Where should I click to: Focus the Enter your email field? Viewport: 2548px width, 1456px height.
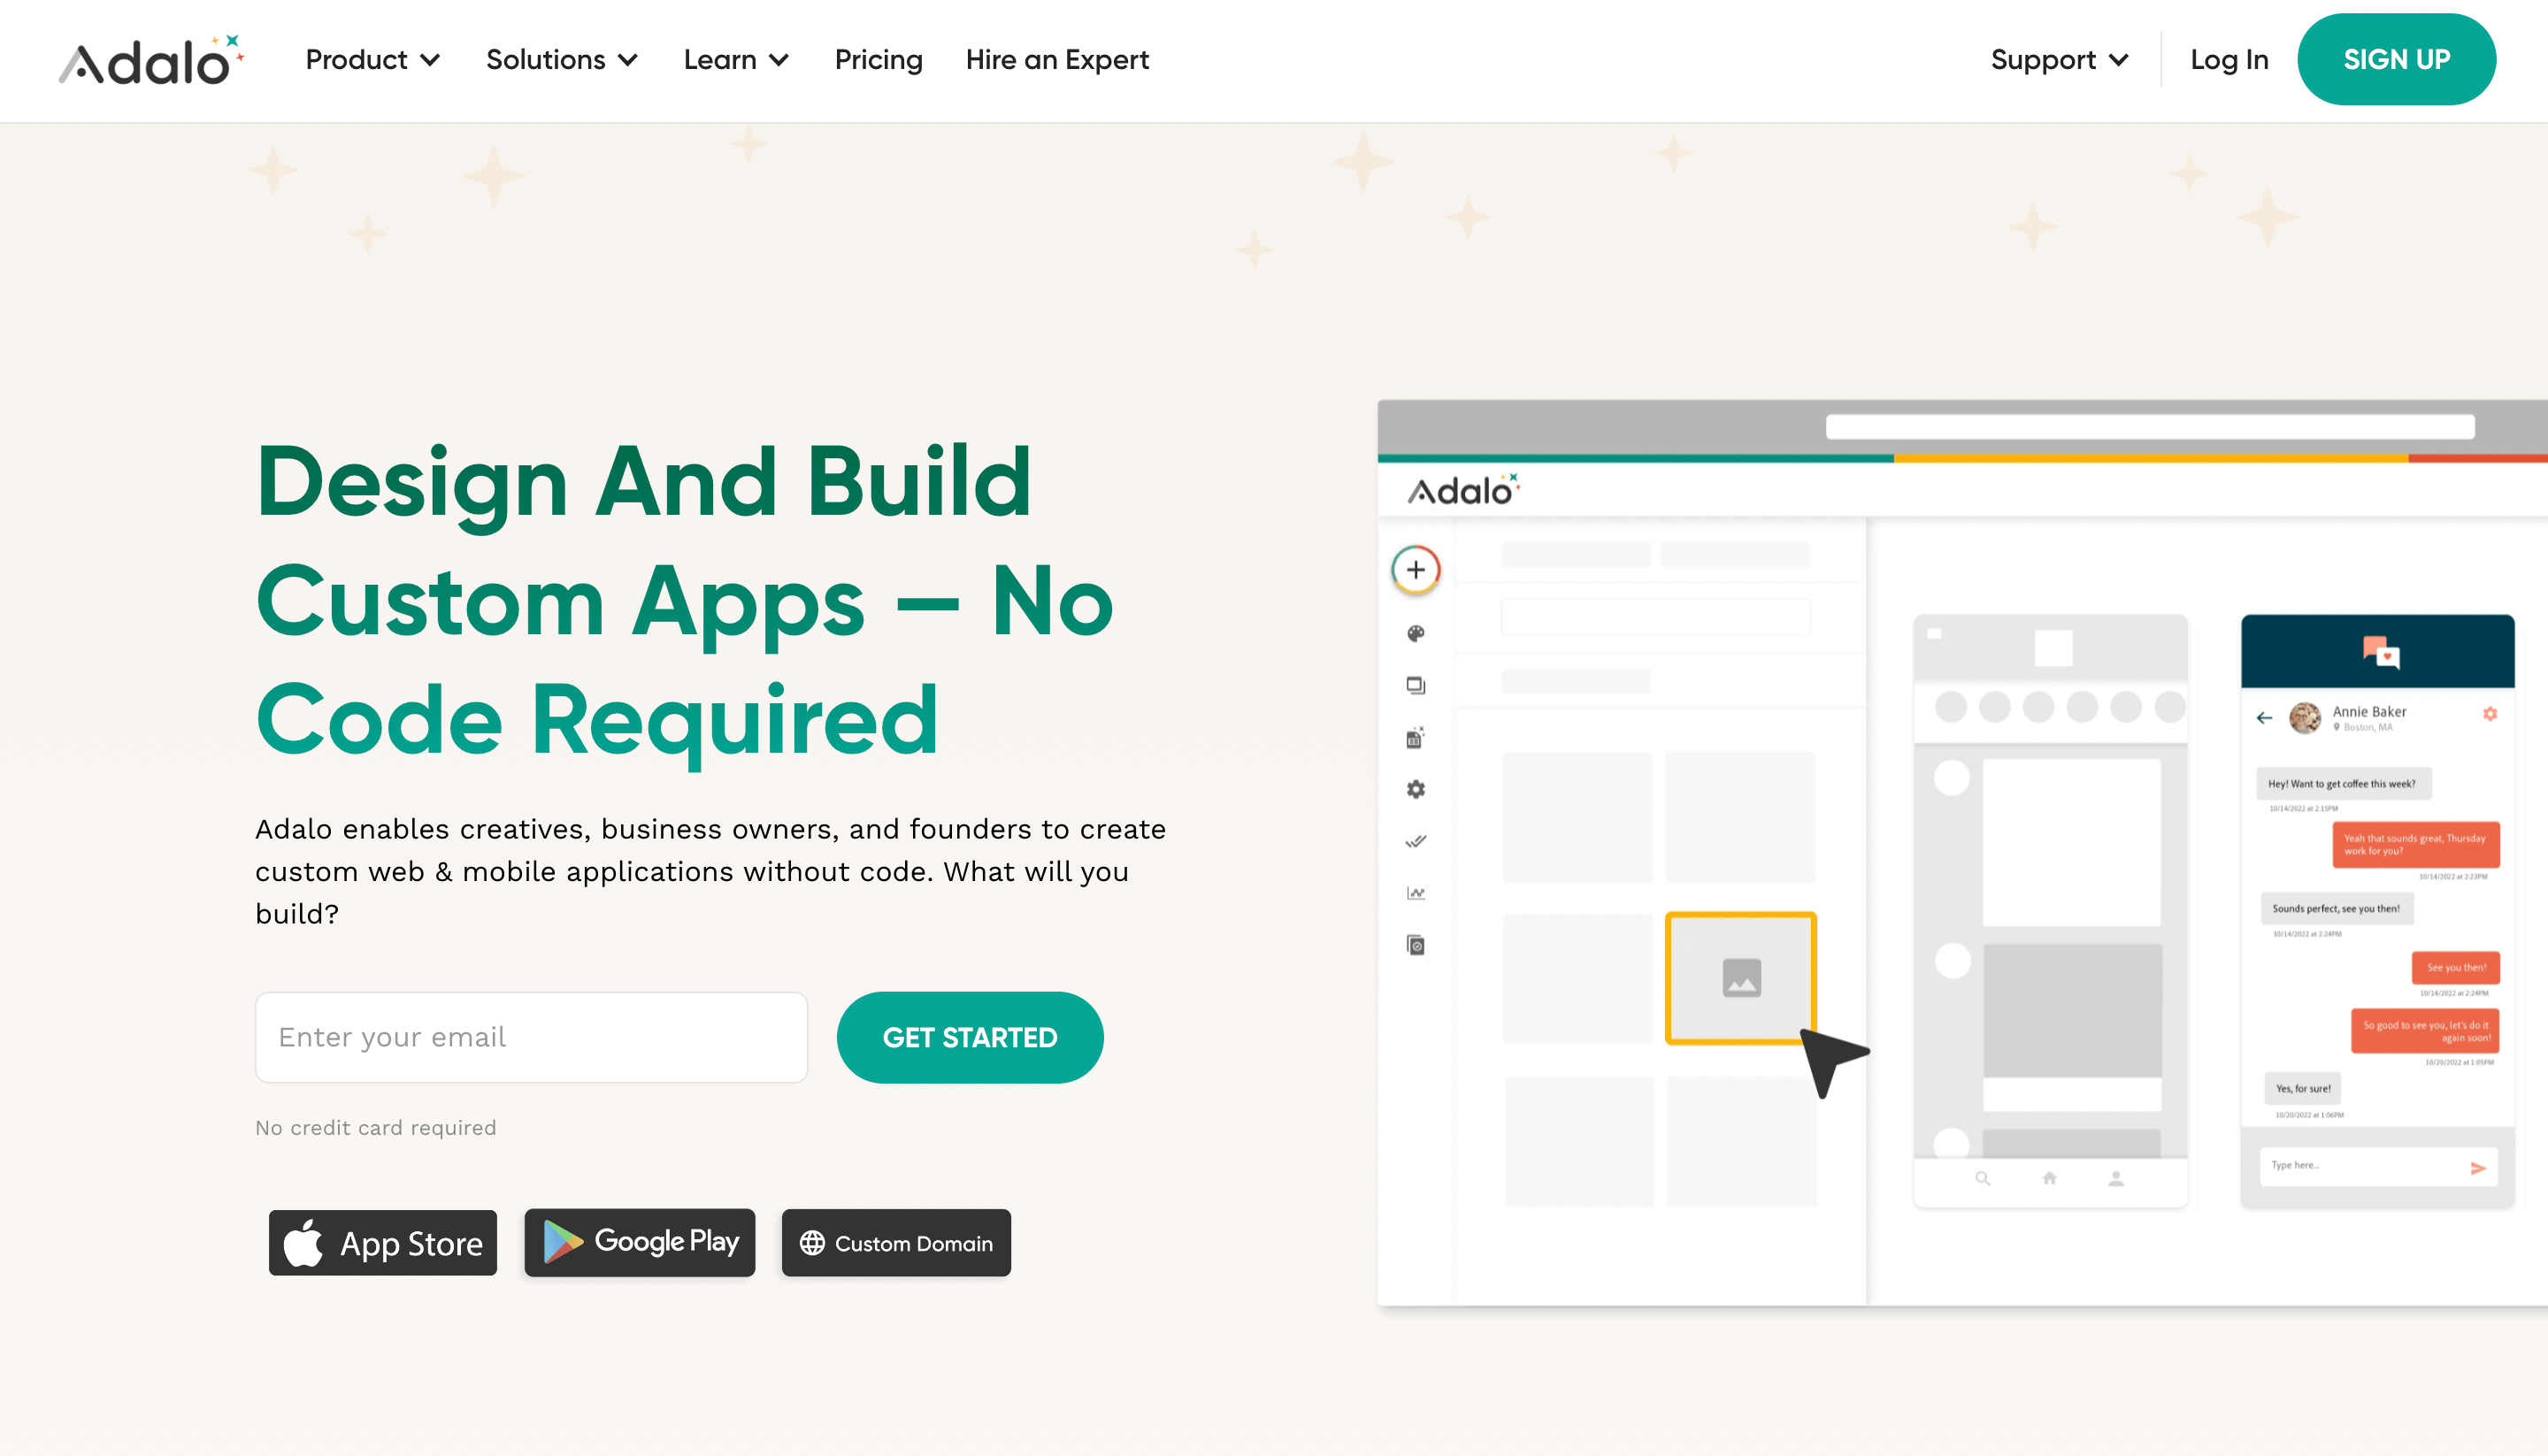point(531,1037)
